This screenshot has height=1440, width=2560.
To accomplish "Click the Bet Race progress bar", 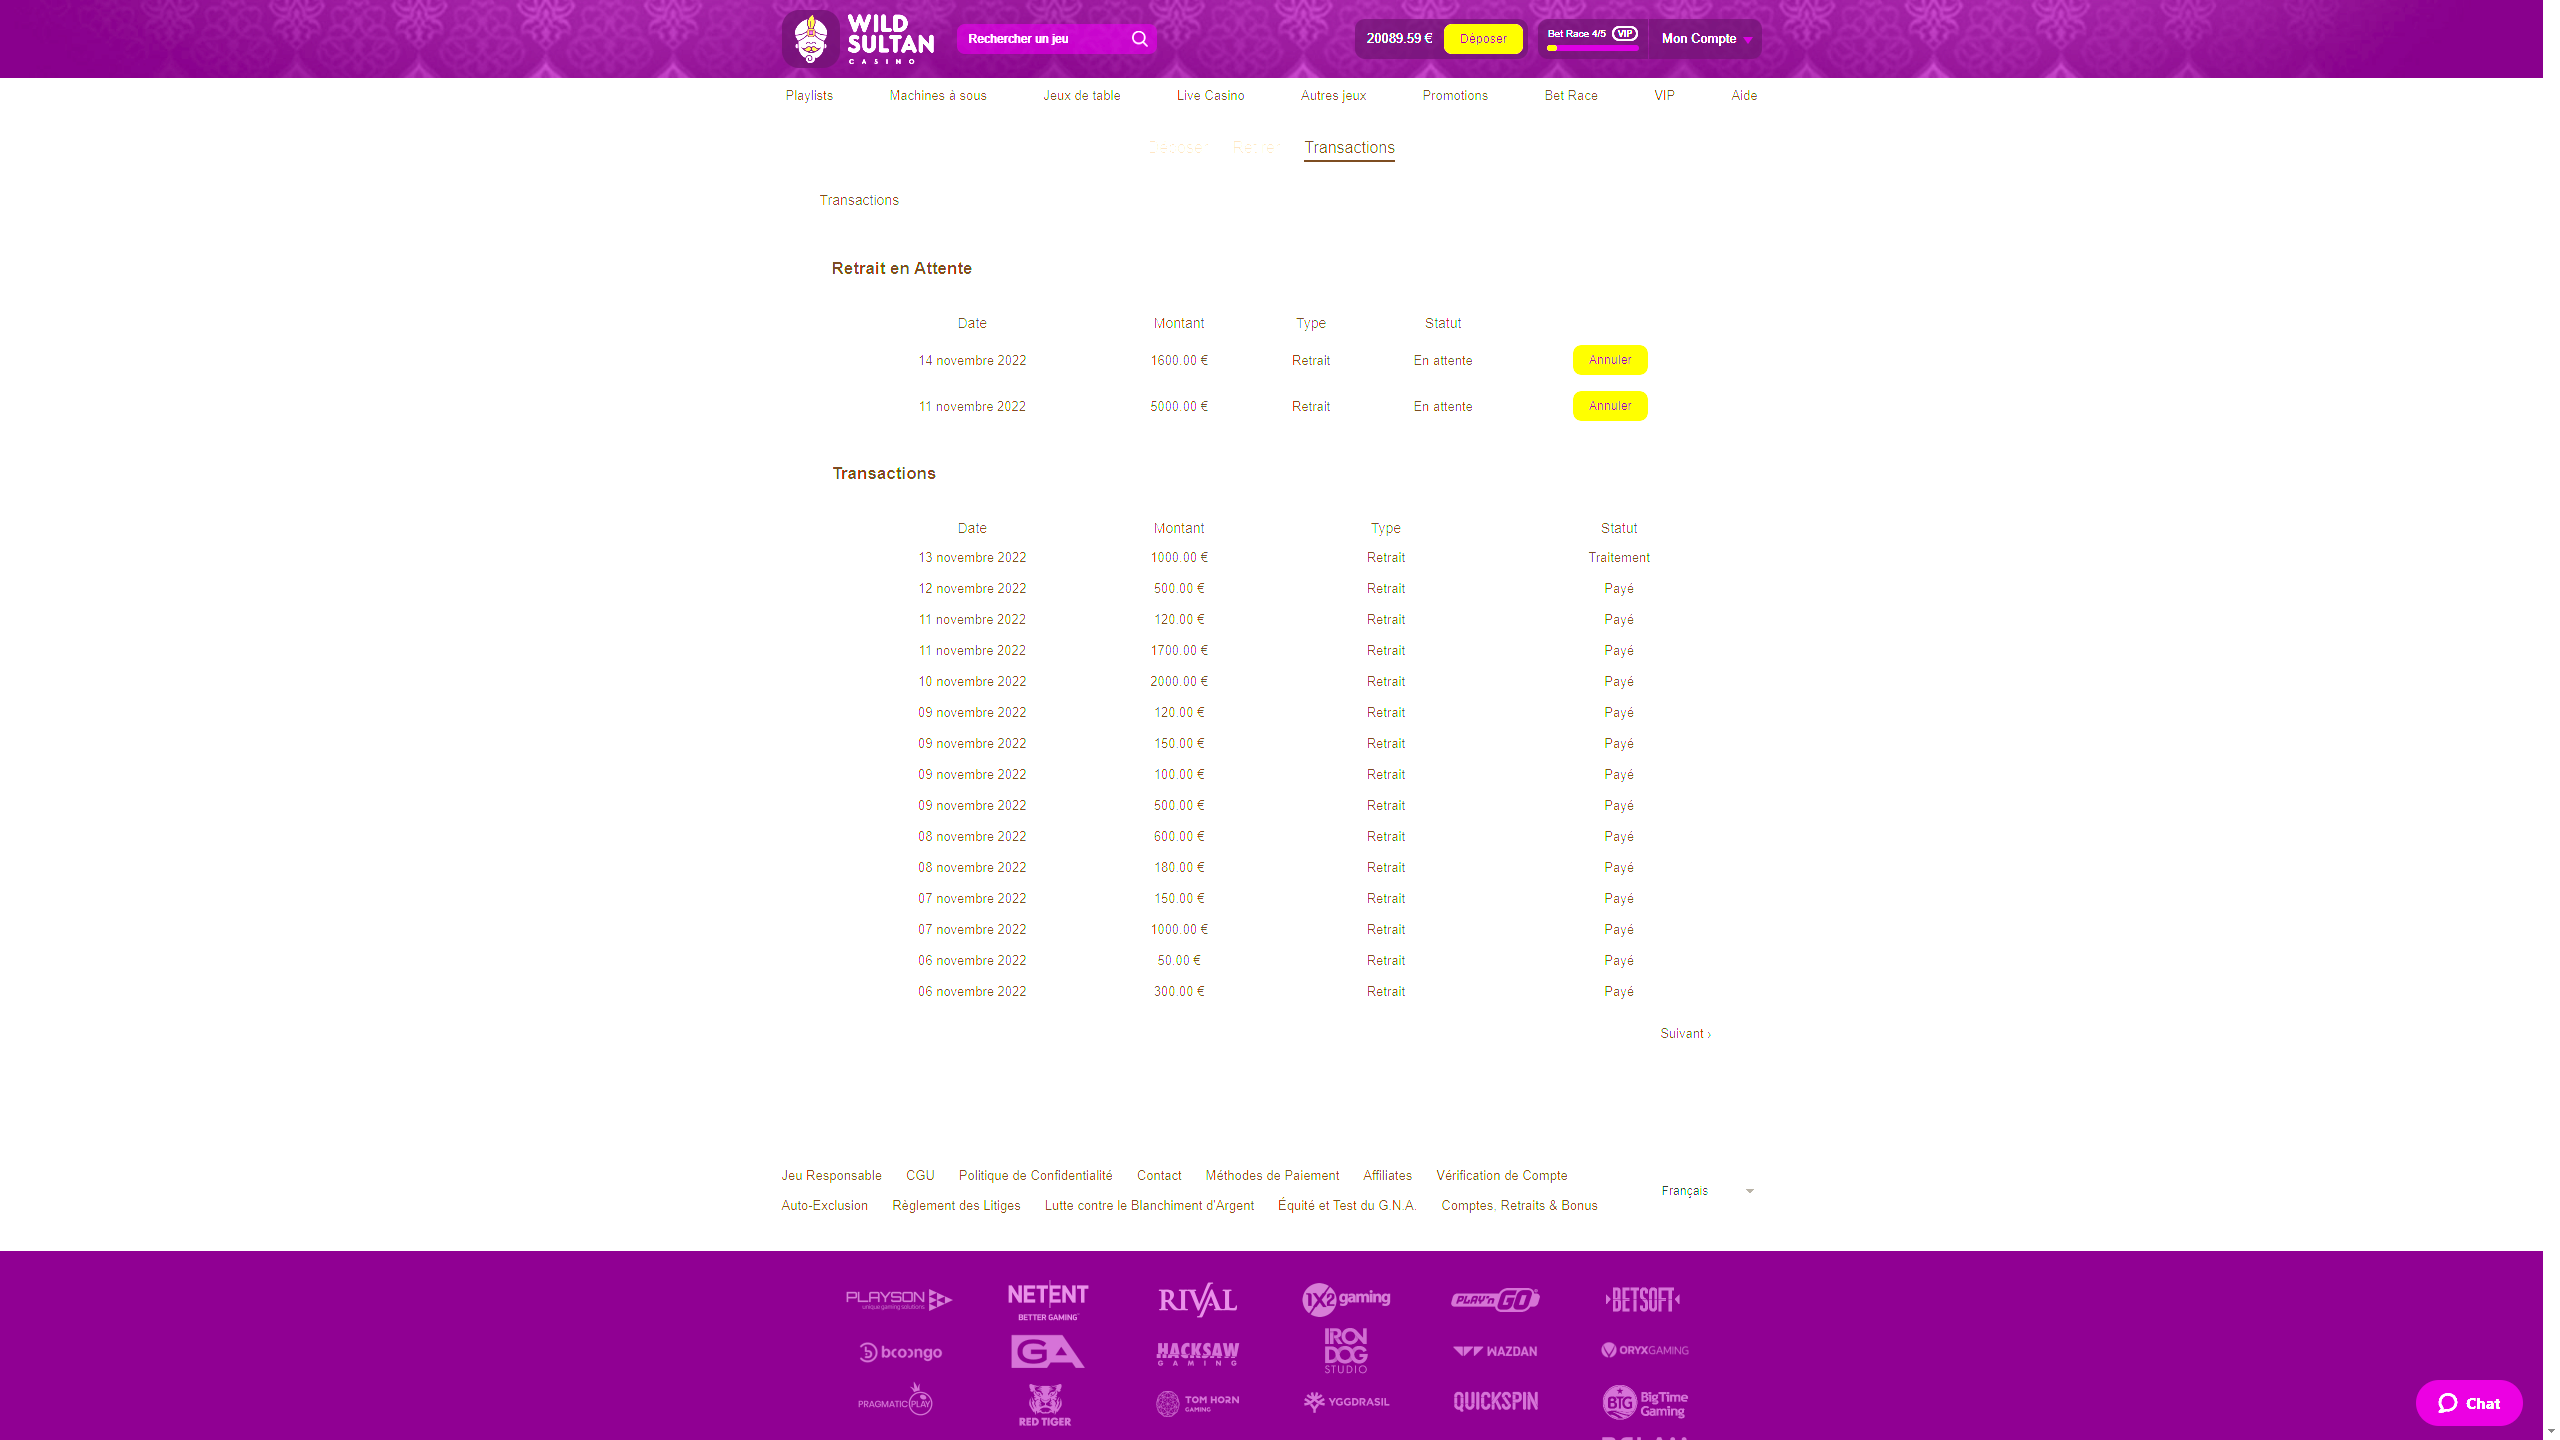I will [1592, 48].
